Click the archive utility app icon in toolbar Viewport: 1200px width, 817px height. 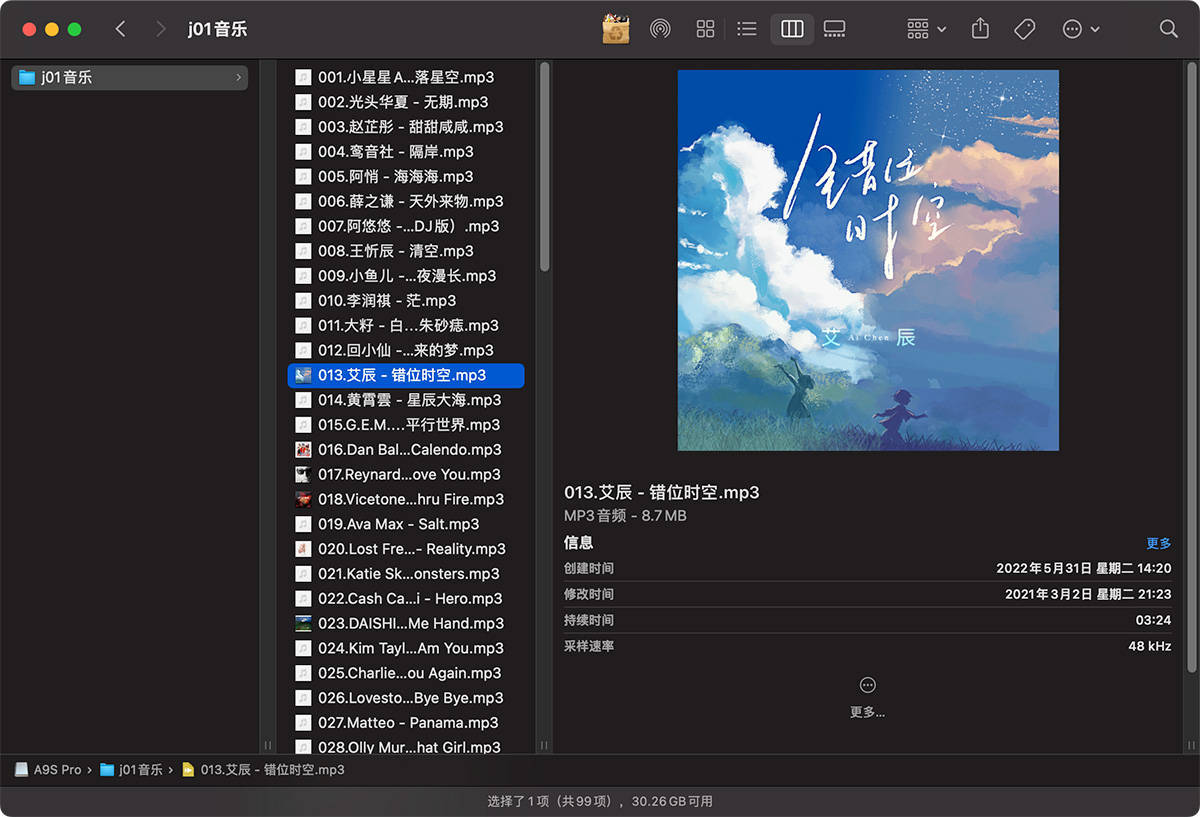pos(615,29)
